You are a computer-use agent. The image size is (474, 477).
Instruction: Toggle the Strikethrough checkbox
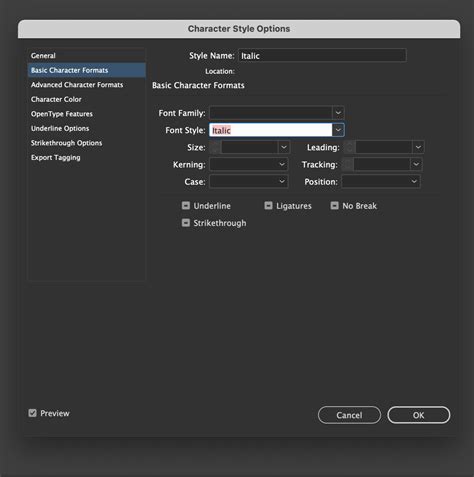click(x=186, y=223)
